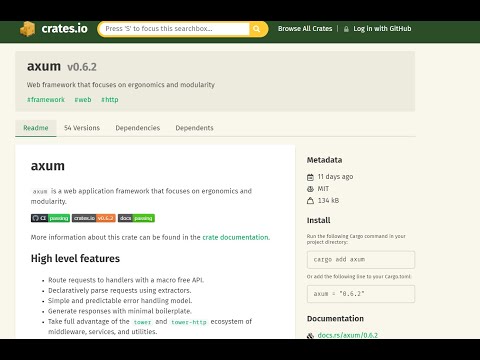Viewport: 480px width, 360px height.
Task: Click the Install heading
Action: coord(318,220)
